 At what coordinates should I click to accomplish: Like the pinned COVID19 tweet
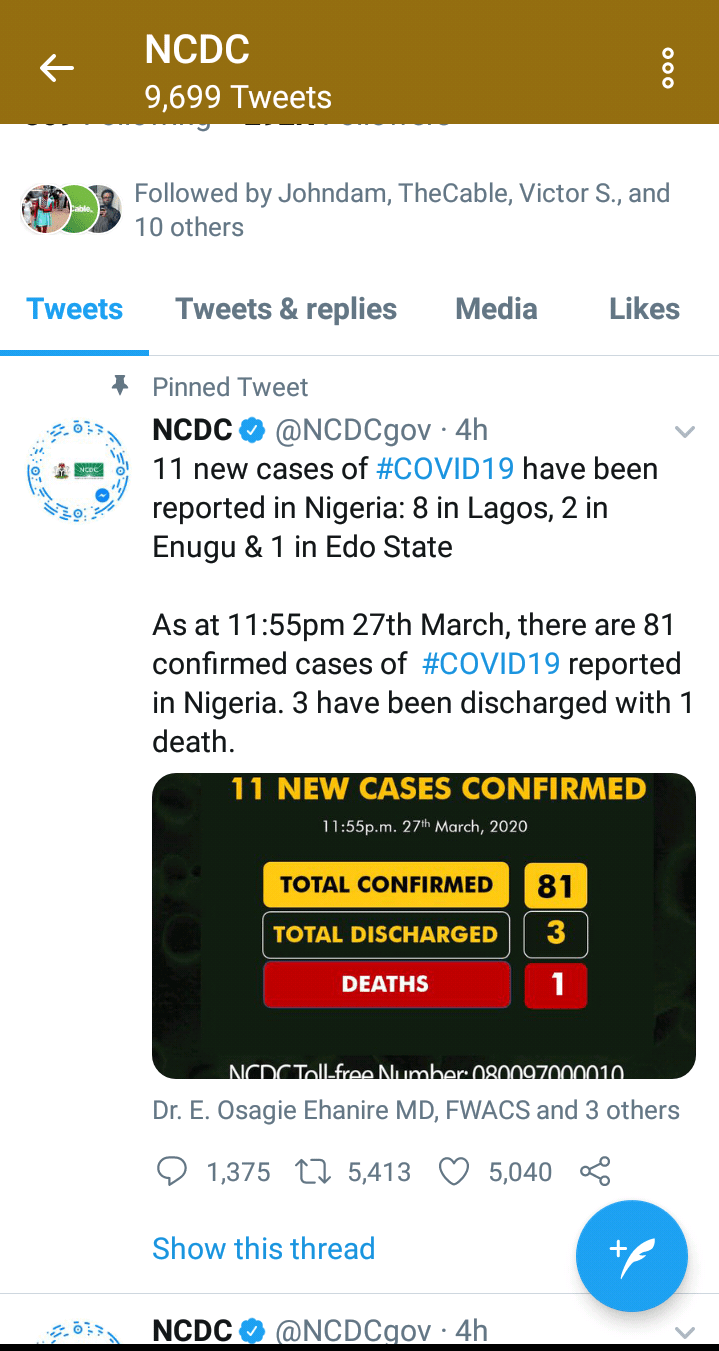454,1171
